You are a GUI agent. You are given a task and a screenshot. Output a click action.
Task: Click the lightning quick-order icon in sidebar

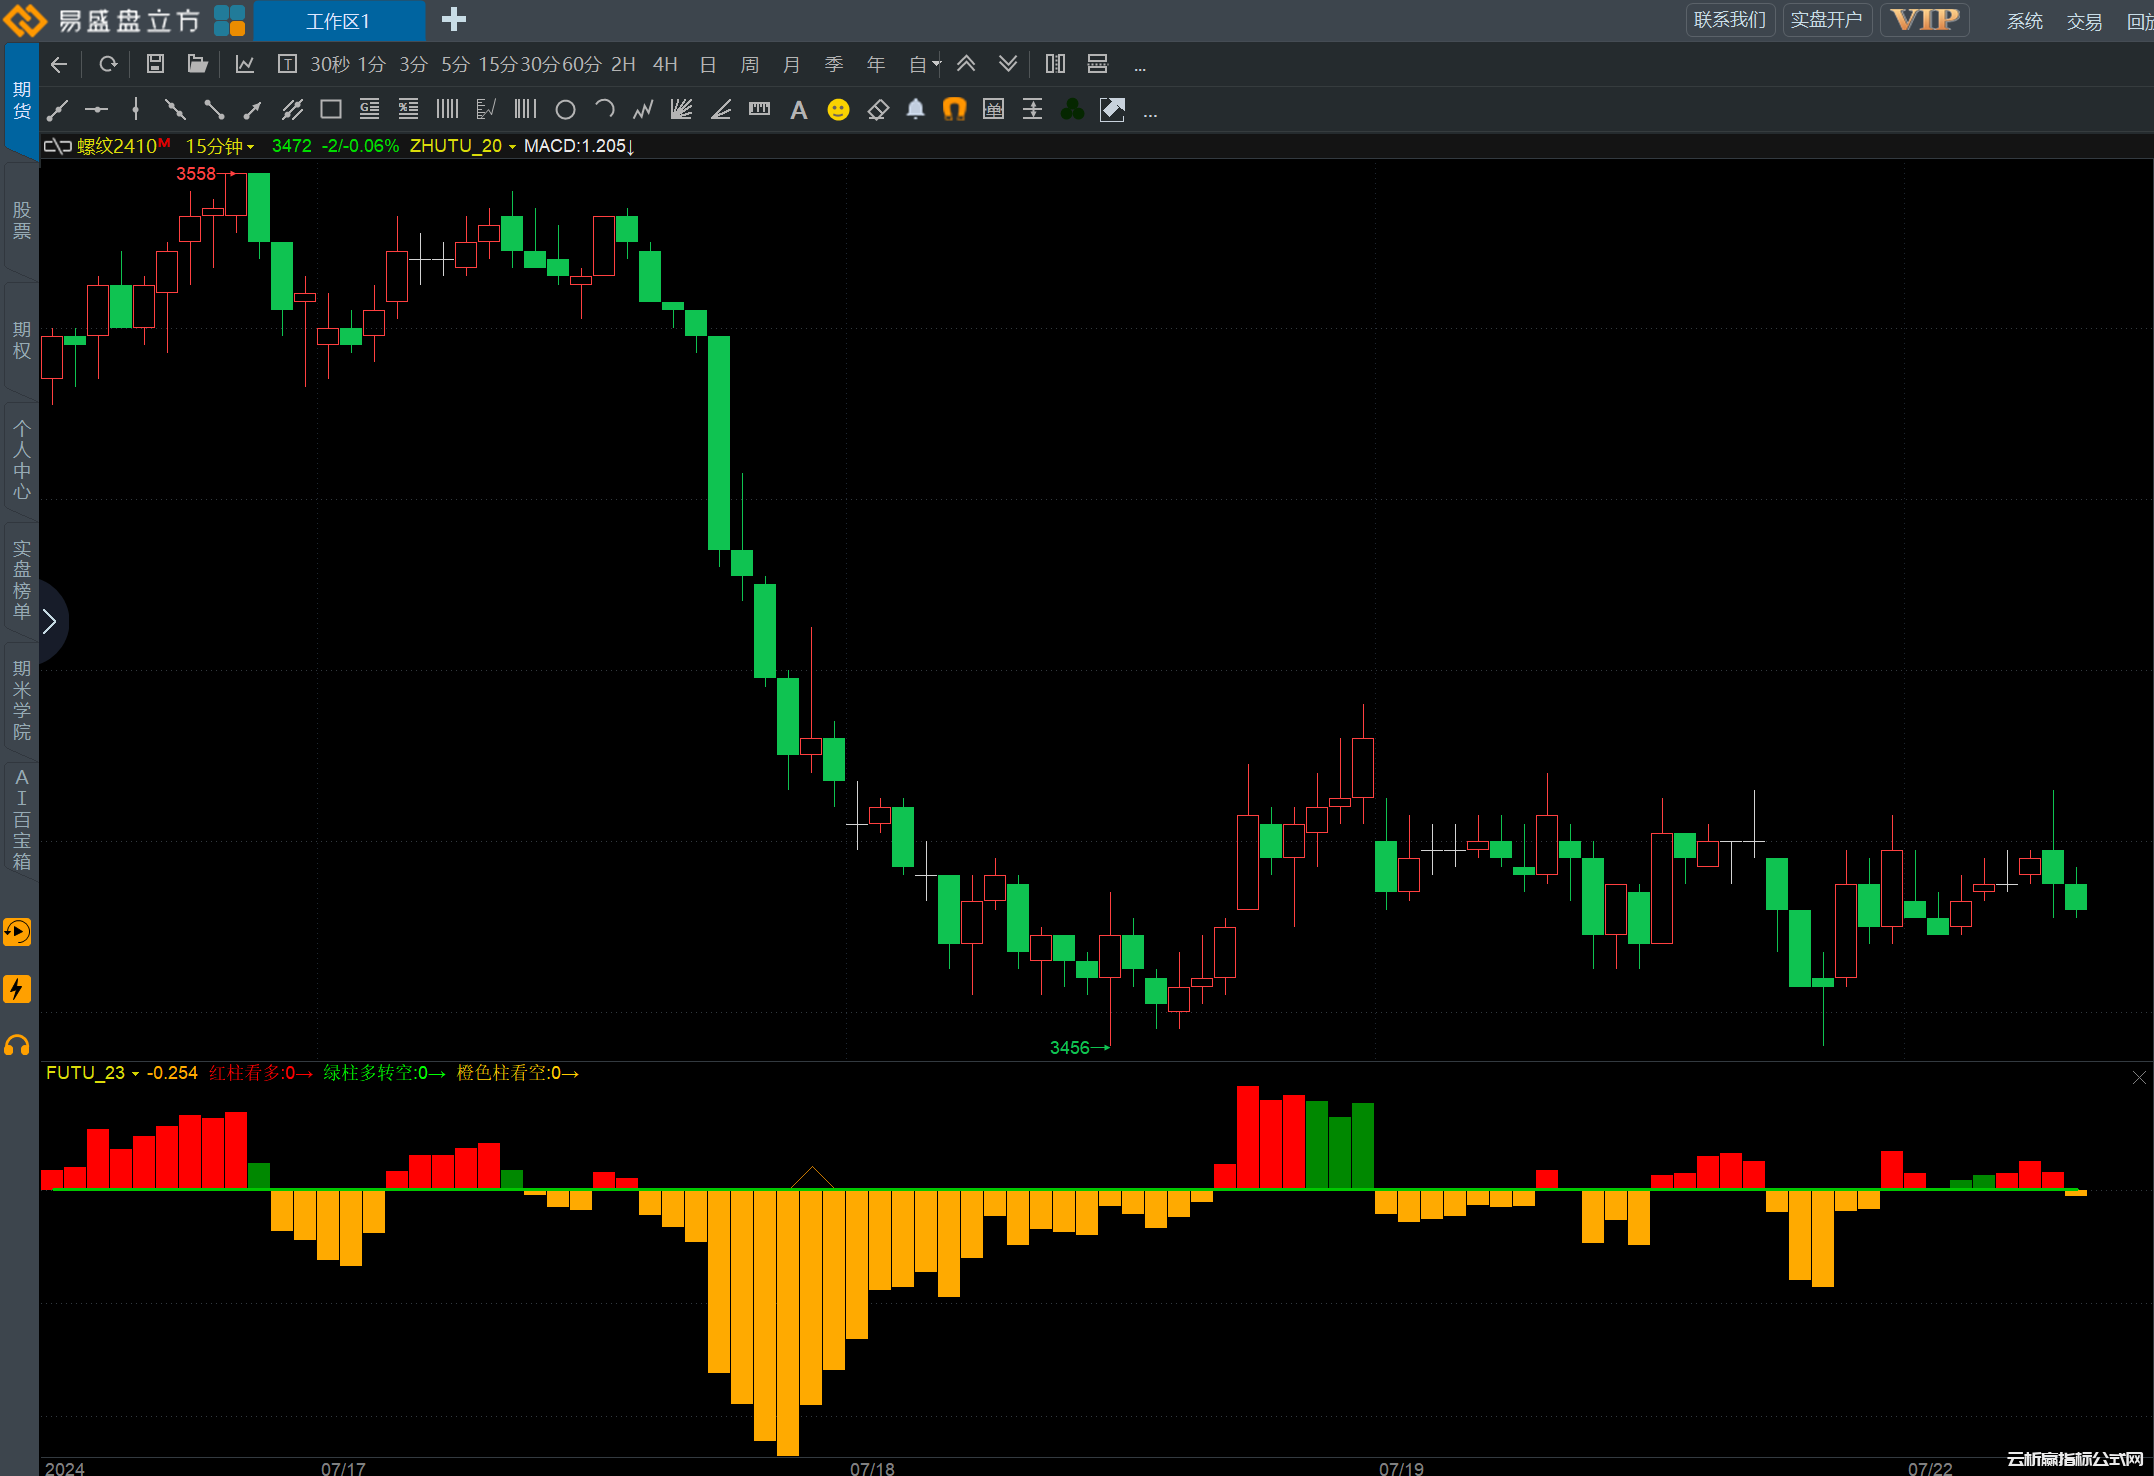17,989
